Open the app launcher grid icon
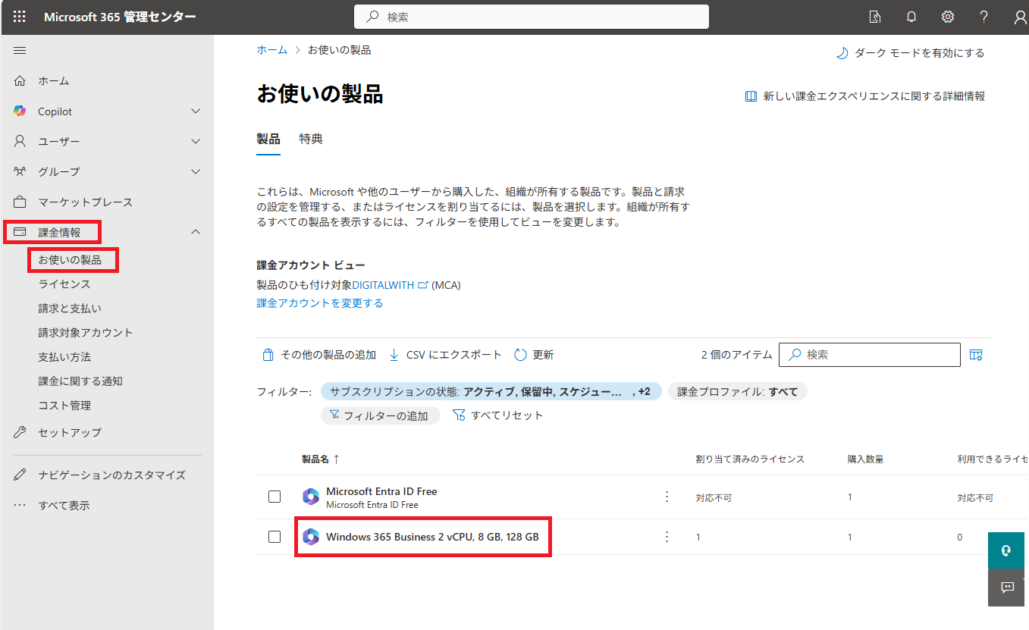The image size is (1029, 630). (x=19, y=16)
